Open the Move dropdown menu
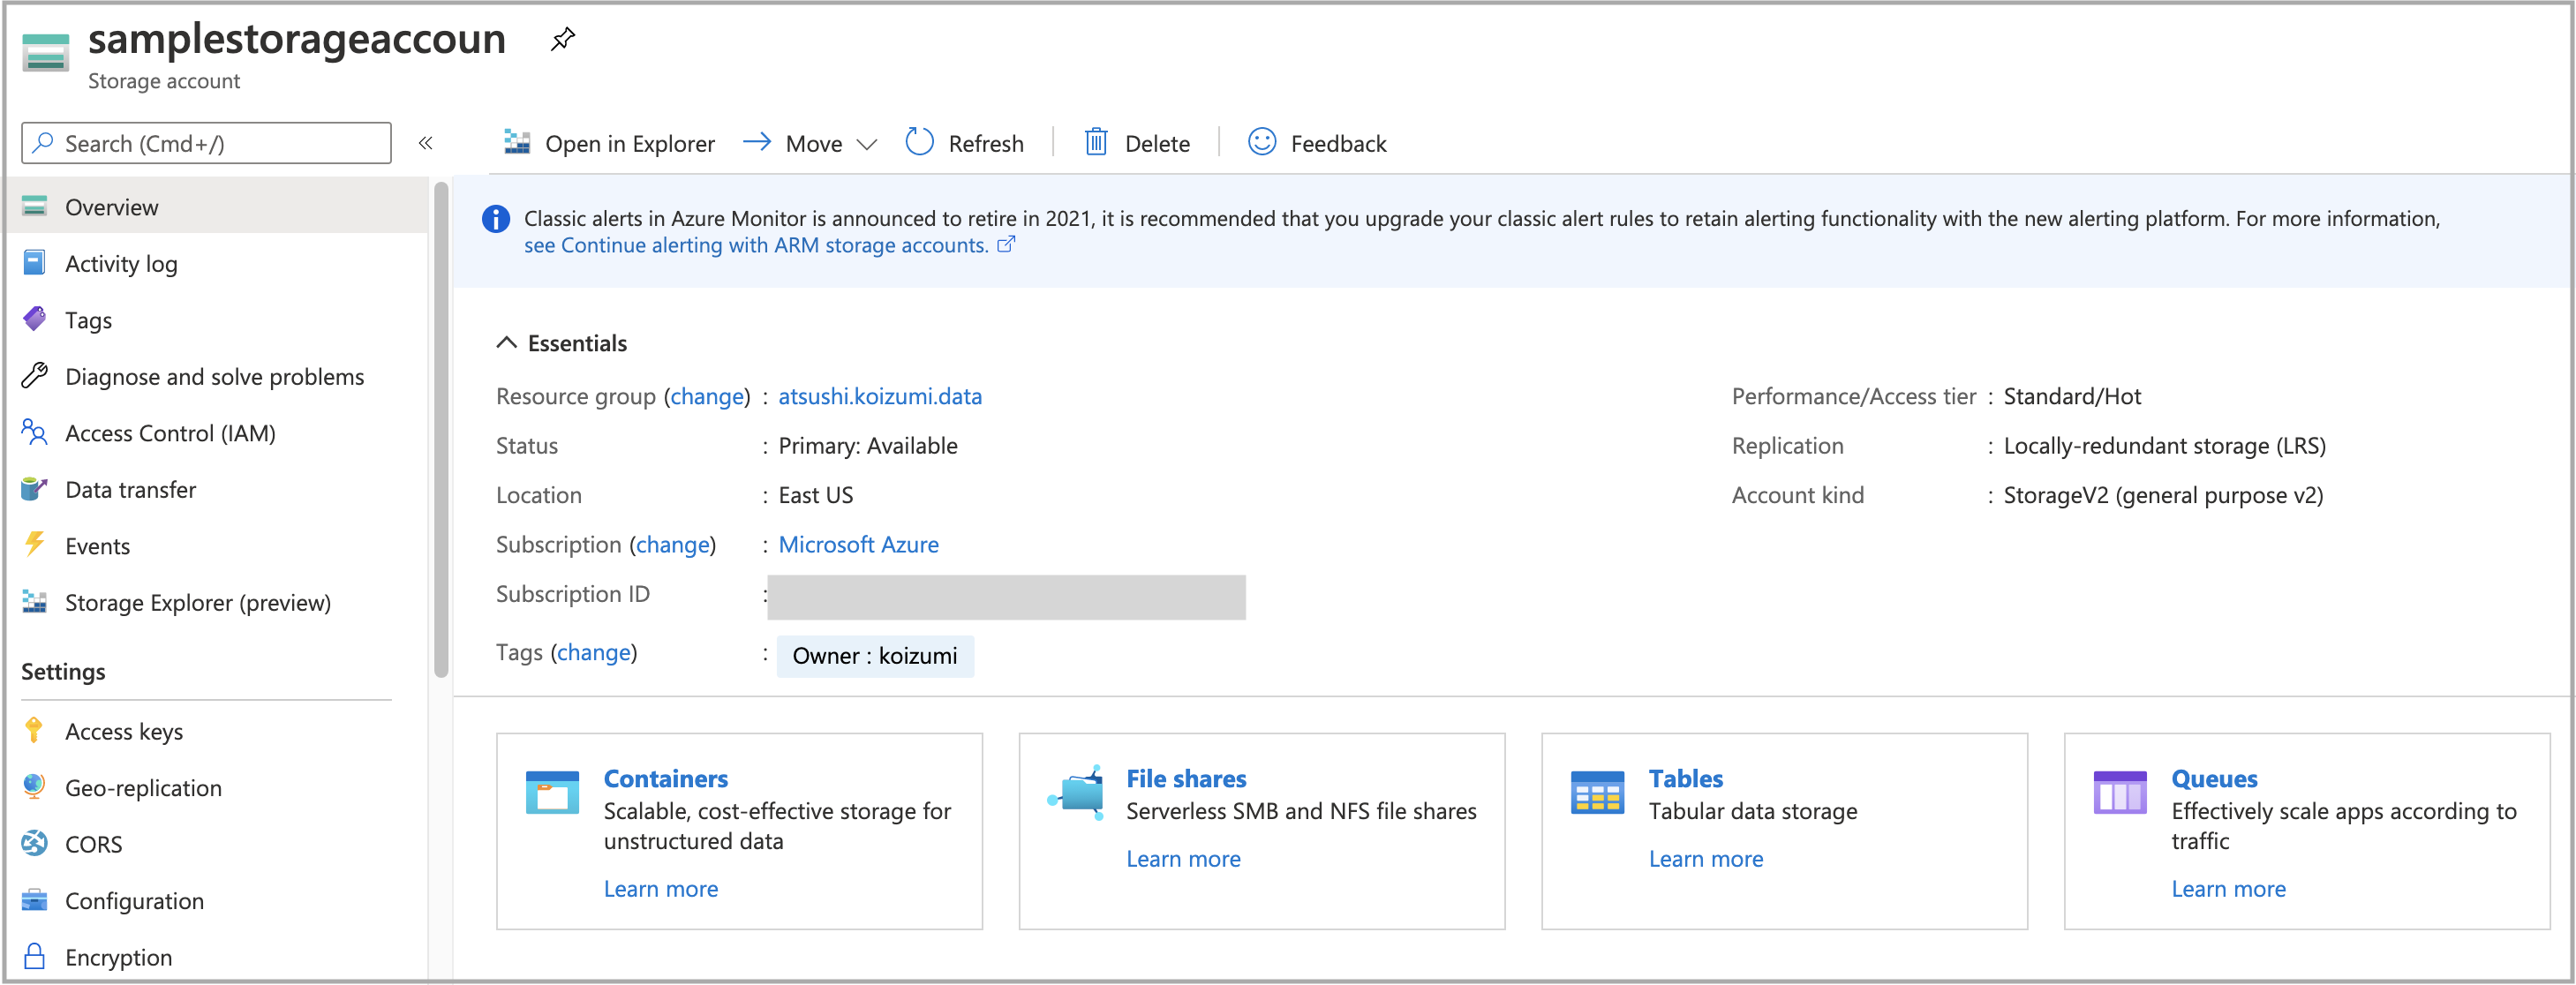The height and width of the screenshot is (985, 2576). coord(866,144)
